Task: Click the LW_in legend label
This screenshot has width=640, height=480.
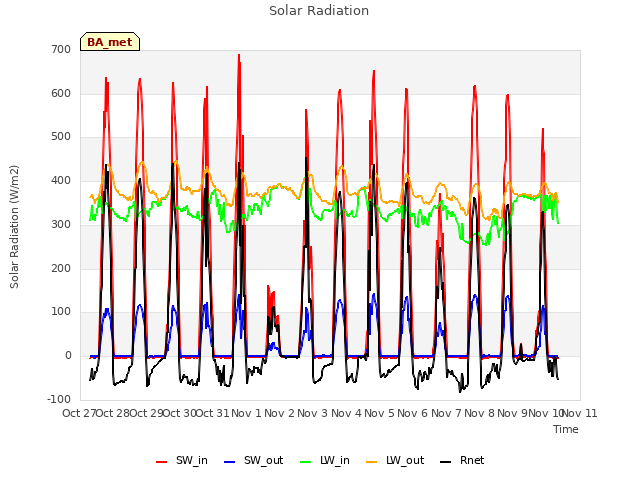Action: 335,460
